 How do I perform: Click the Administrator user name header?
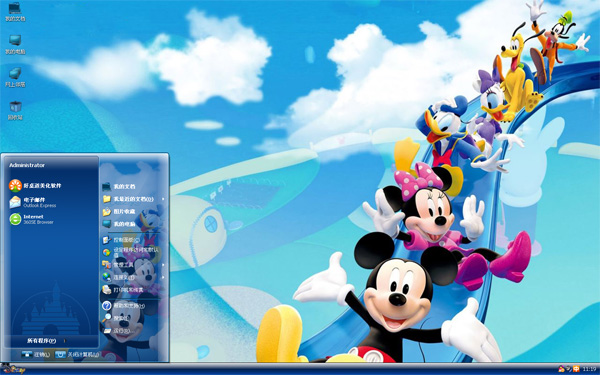[27, 165]
